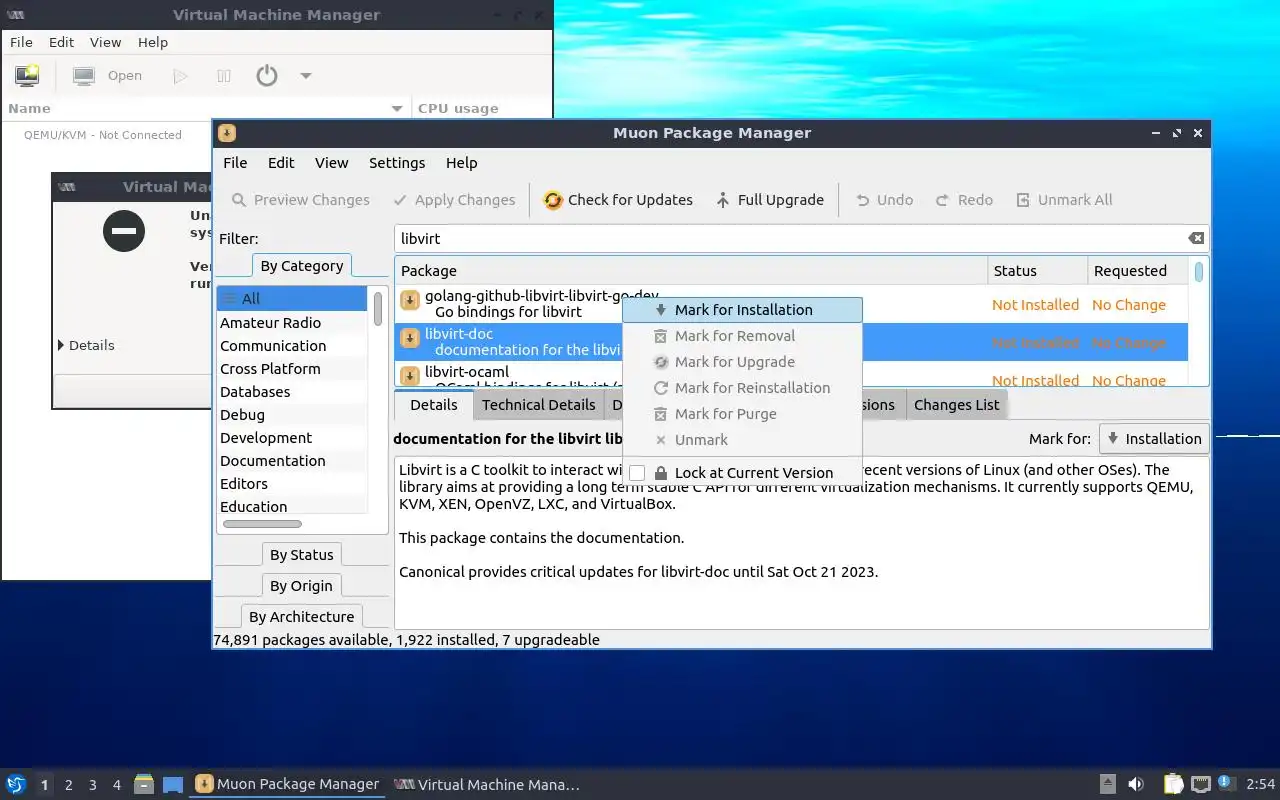Viewport: 1280px width, 800px height.
Task: Click the Pause VM icon
Action: pyautogui.click(x=224, y=76)
